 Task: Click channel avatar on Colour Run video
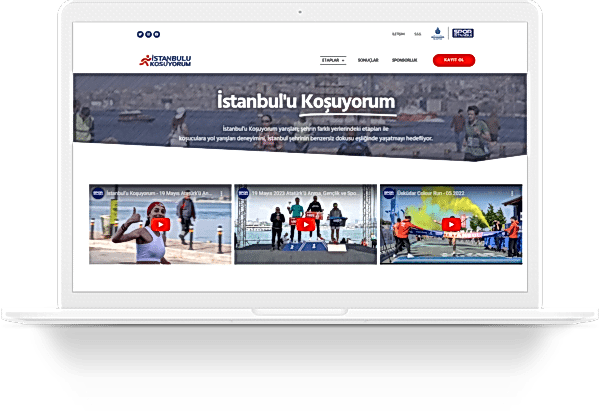point(389,193)
